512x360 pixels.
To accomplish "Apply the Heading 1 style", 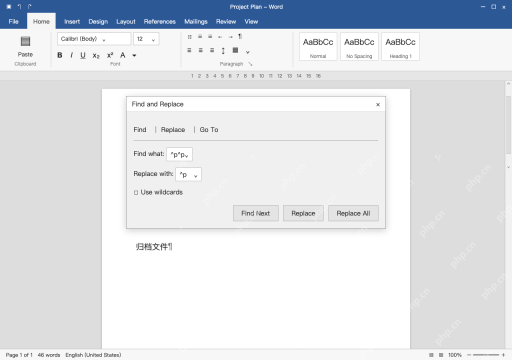I will click(x=400, y=47).
